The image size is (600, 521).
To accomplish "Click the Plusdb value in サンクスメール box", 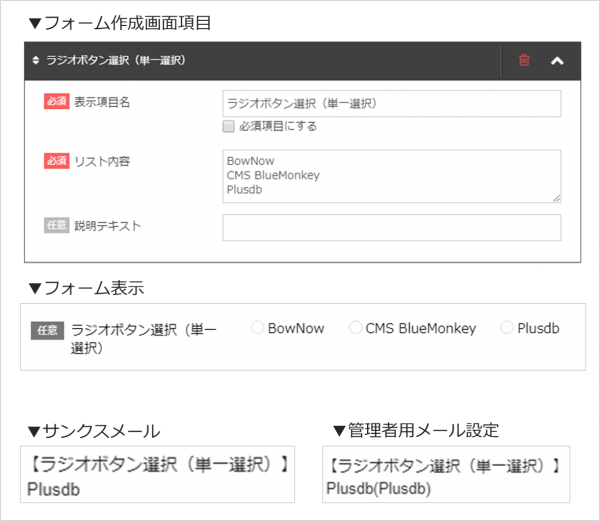I will 54,489.
